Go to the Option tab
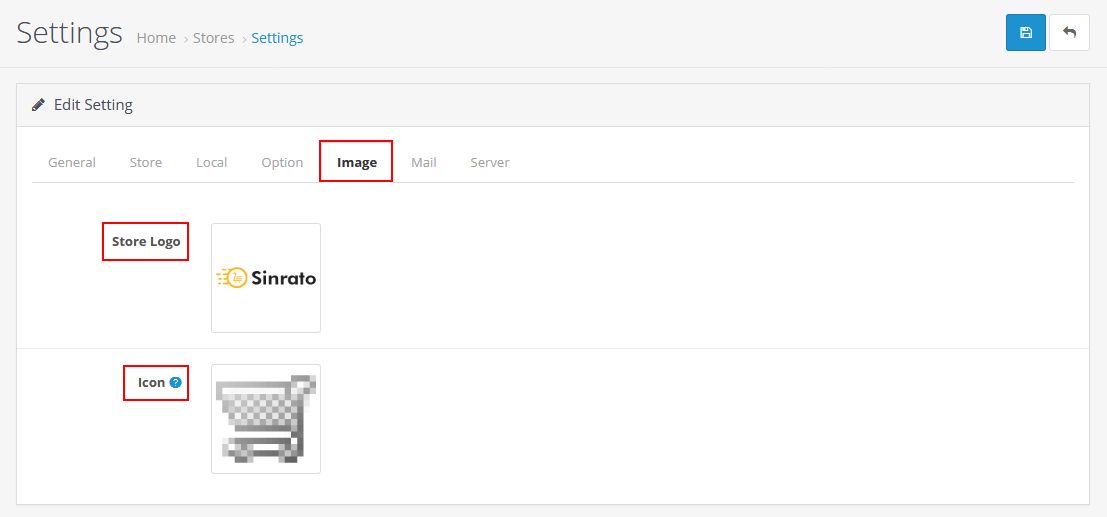 coord(282,162)
